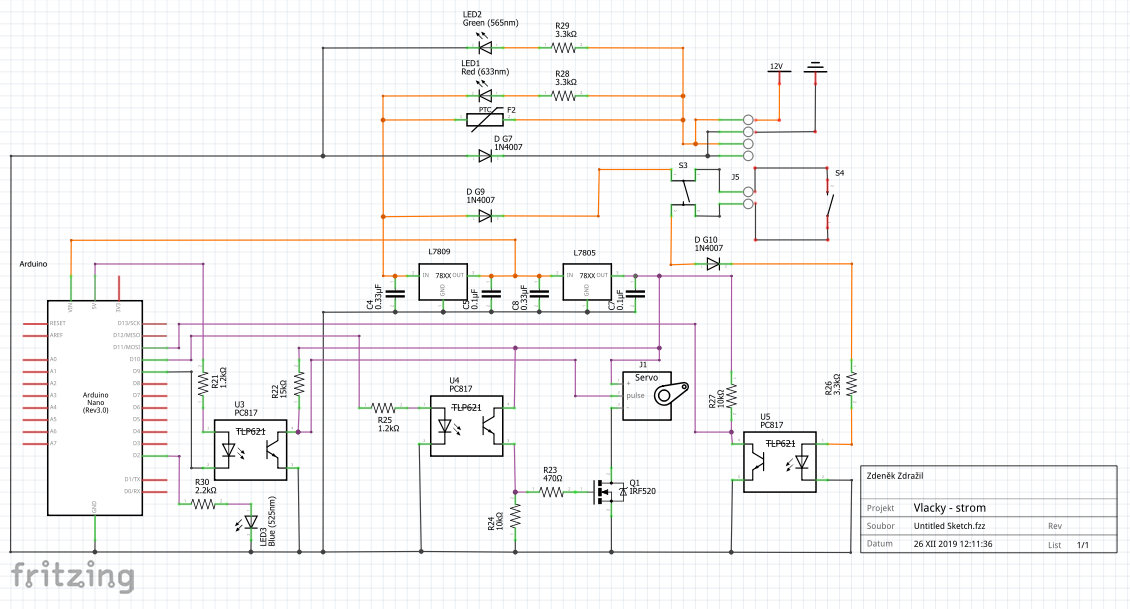Select the green LED2 diode symbol
Image resolution: width=1130 pixels, height=609 pixels.
pos(485,47)
